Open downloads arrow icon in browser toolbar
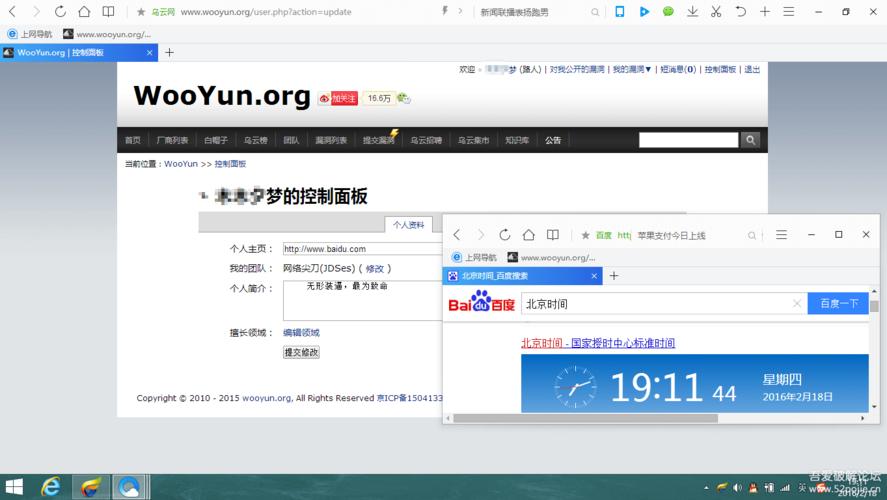Viewport: 887px width, 500px height. [x=692, y=11]
